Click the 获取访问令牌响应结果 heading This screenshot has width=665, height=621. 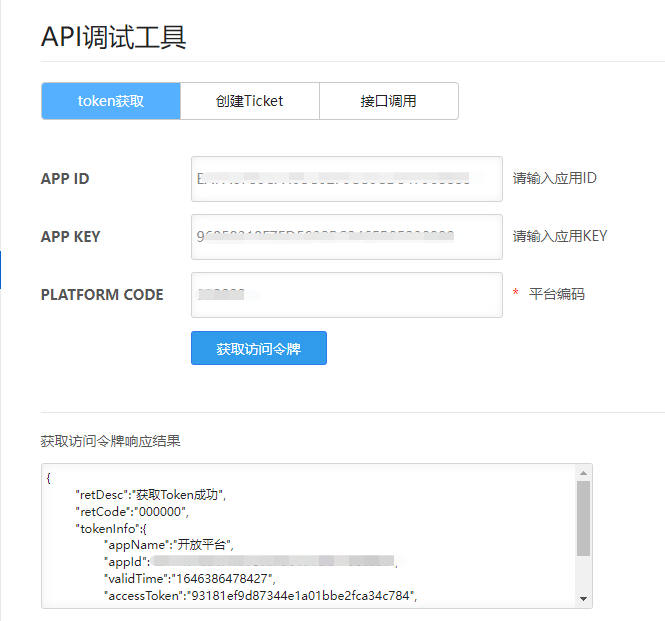tap(110, 441)
